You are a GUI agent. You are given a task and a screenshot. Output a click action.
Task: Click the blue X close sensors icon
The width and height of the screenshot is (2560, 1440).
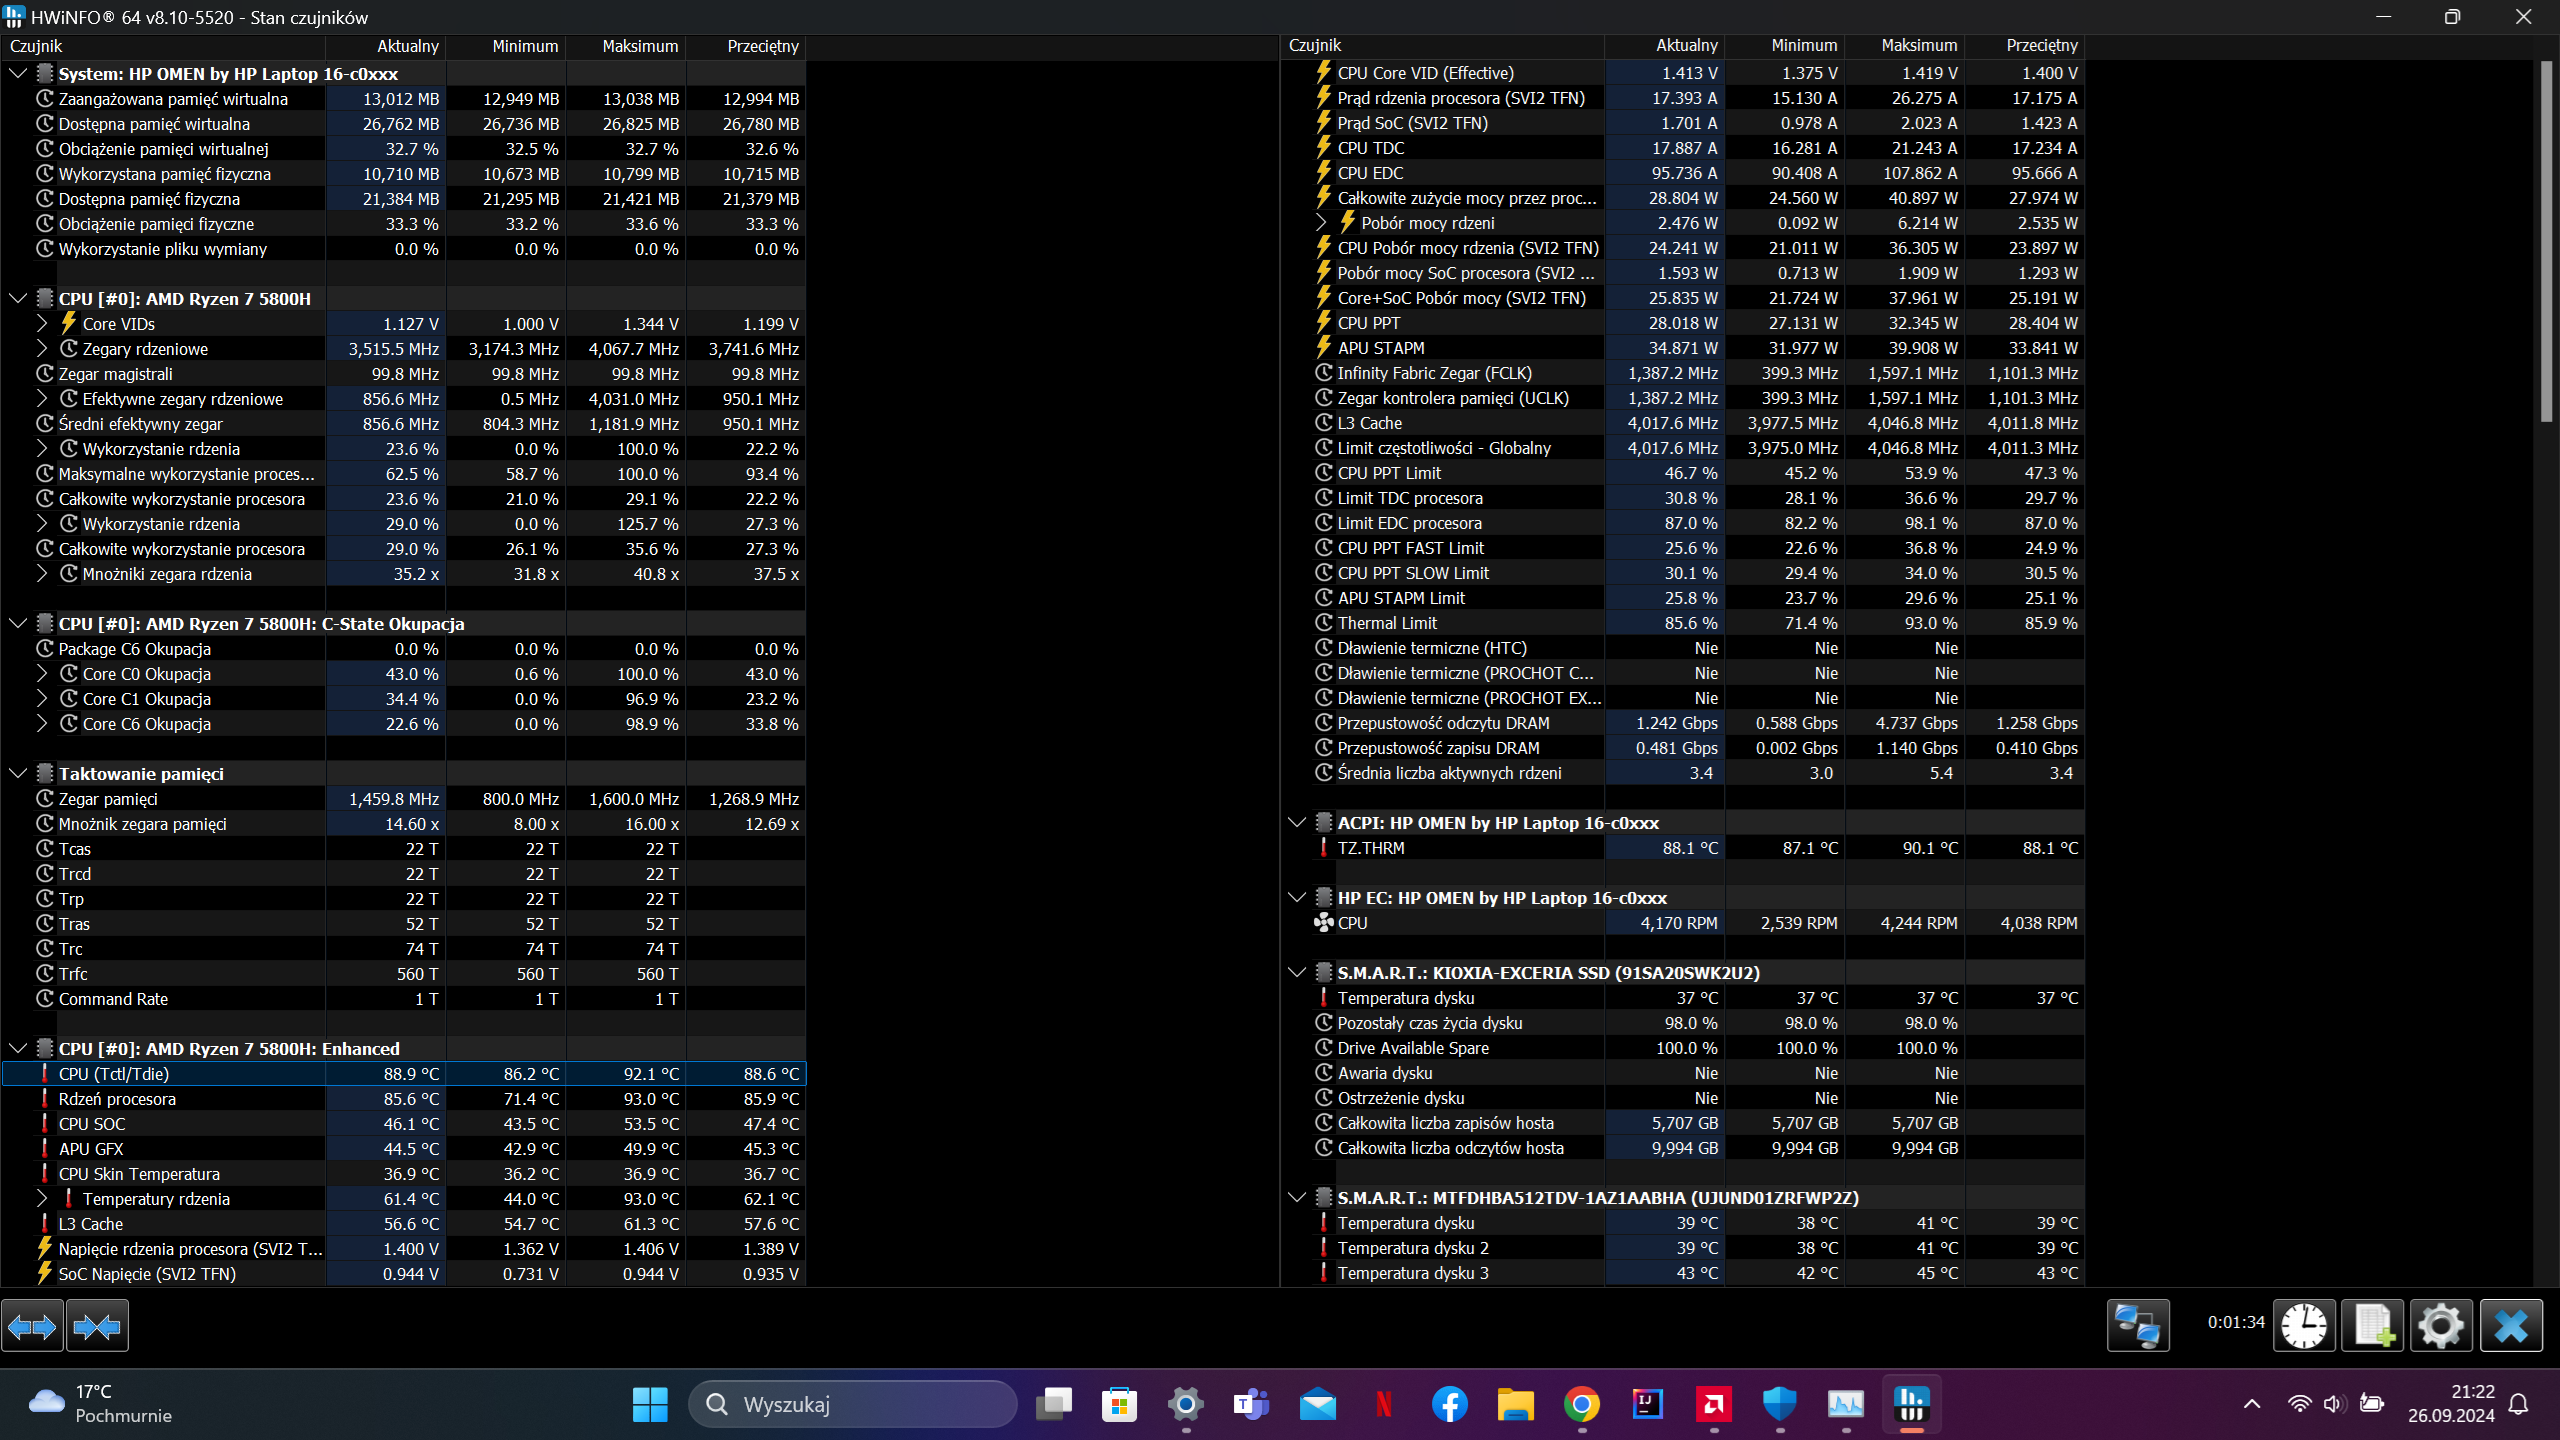[x=2511, y=1326]
